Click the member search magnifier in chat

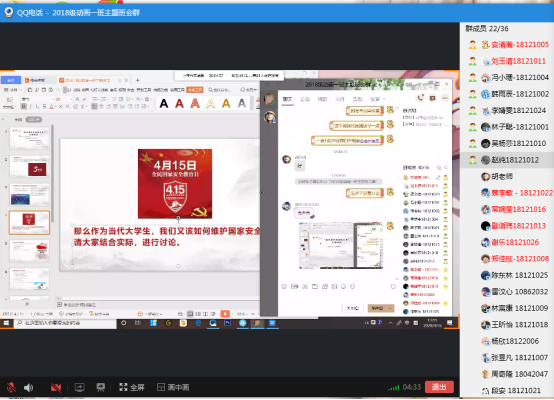[x=446, y=167]
